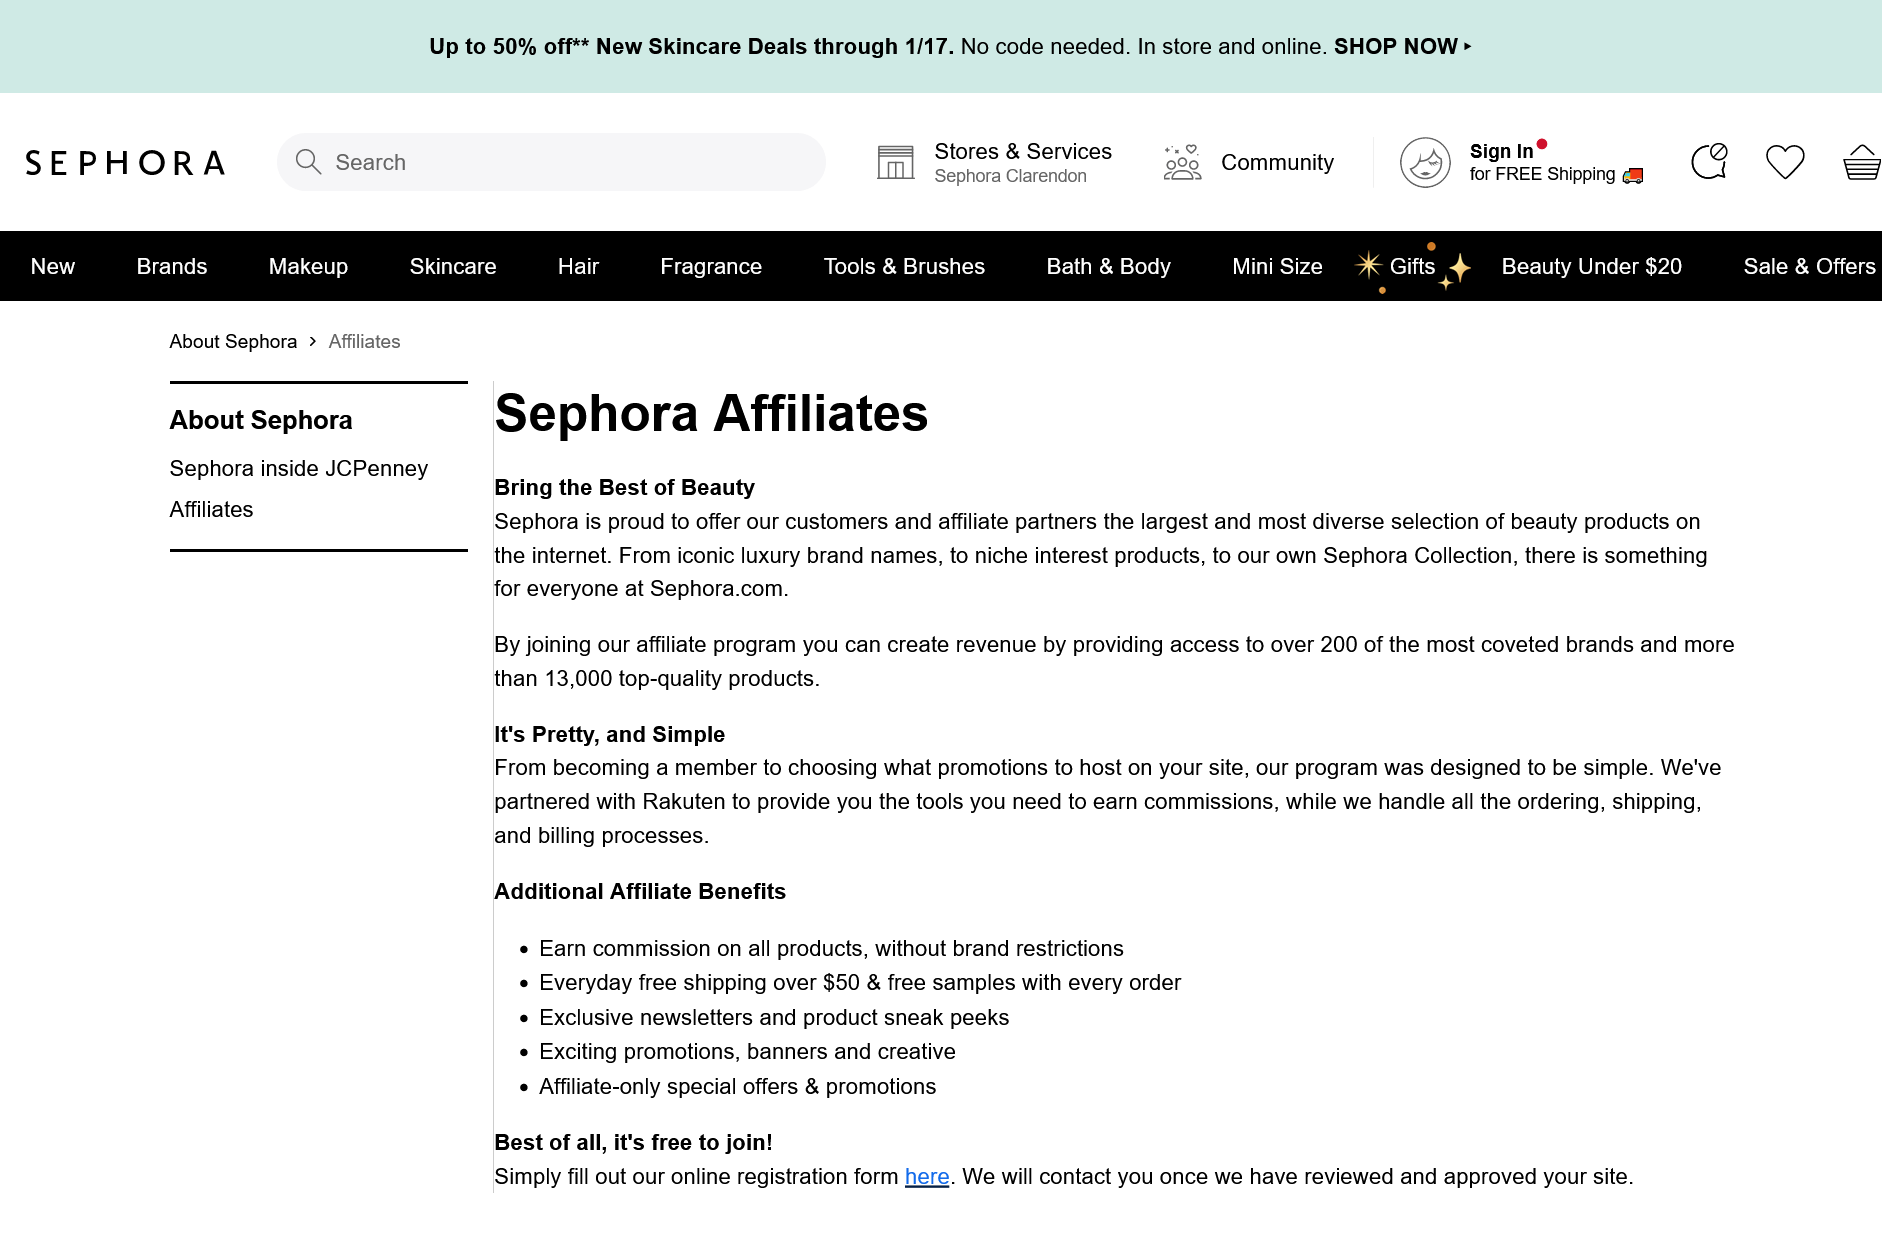Open the About Sephora sidebar heading
The image size is (1882, 1236).
point(261,420)
